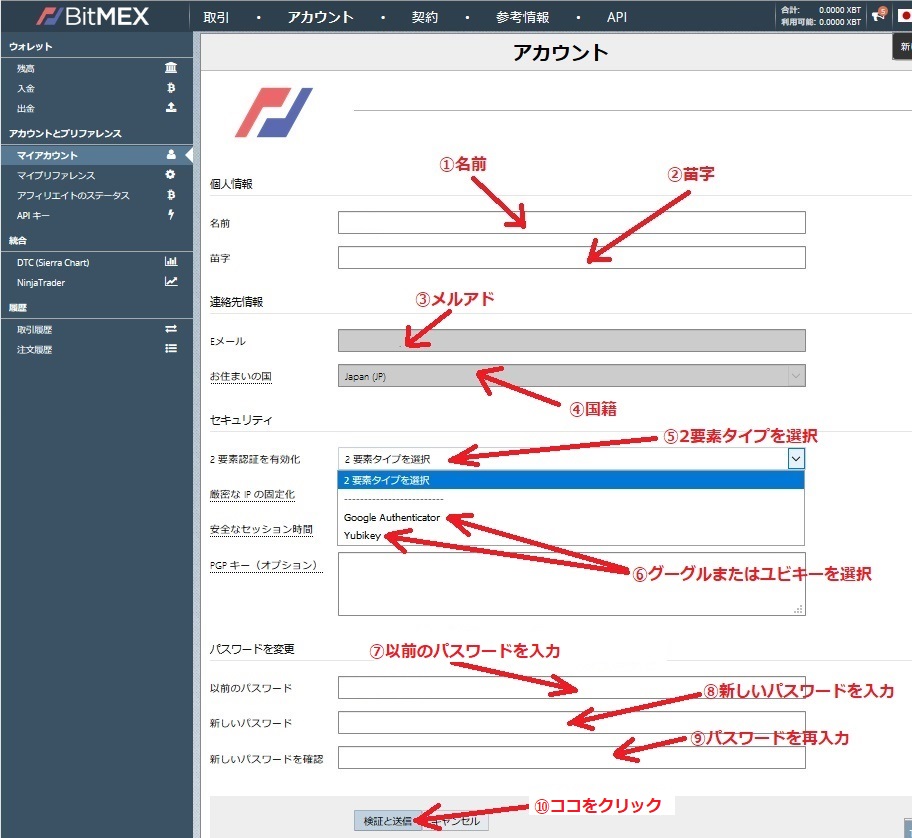Open the 契約 menu

[425, 17]
